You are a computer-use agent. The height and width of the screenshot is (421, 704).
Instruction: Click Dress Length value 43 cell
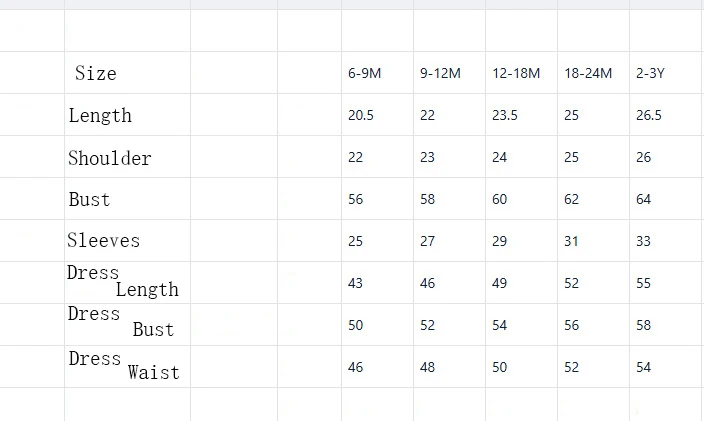tap(356, 284)
